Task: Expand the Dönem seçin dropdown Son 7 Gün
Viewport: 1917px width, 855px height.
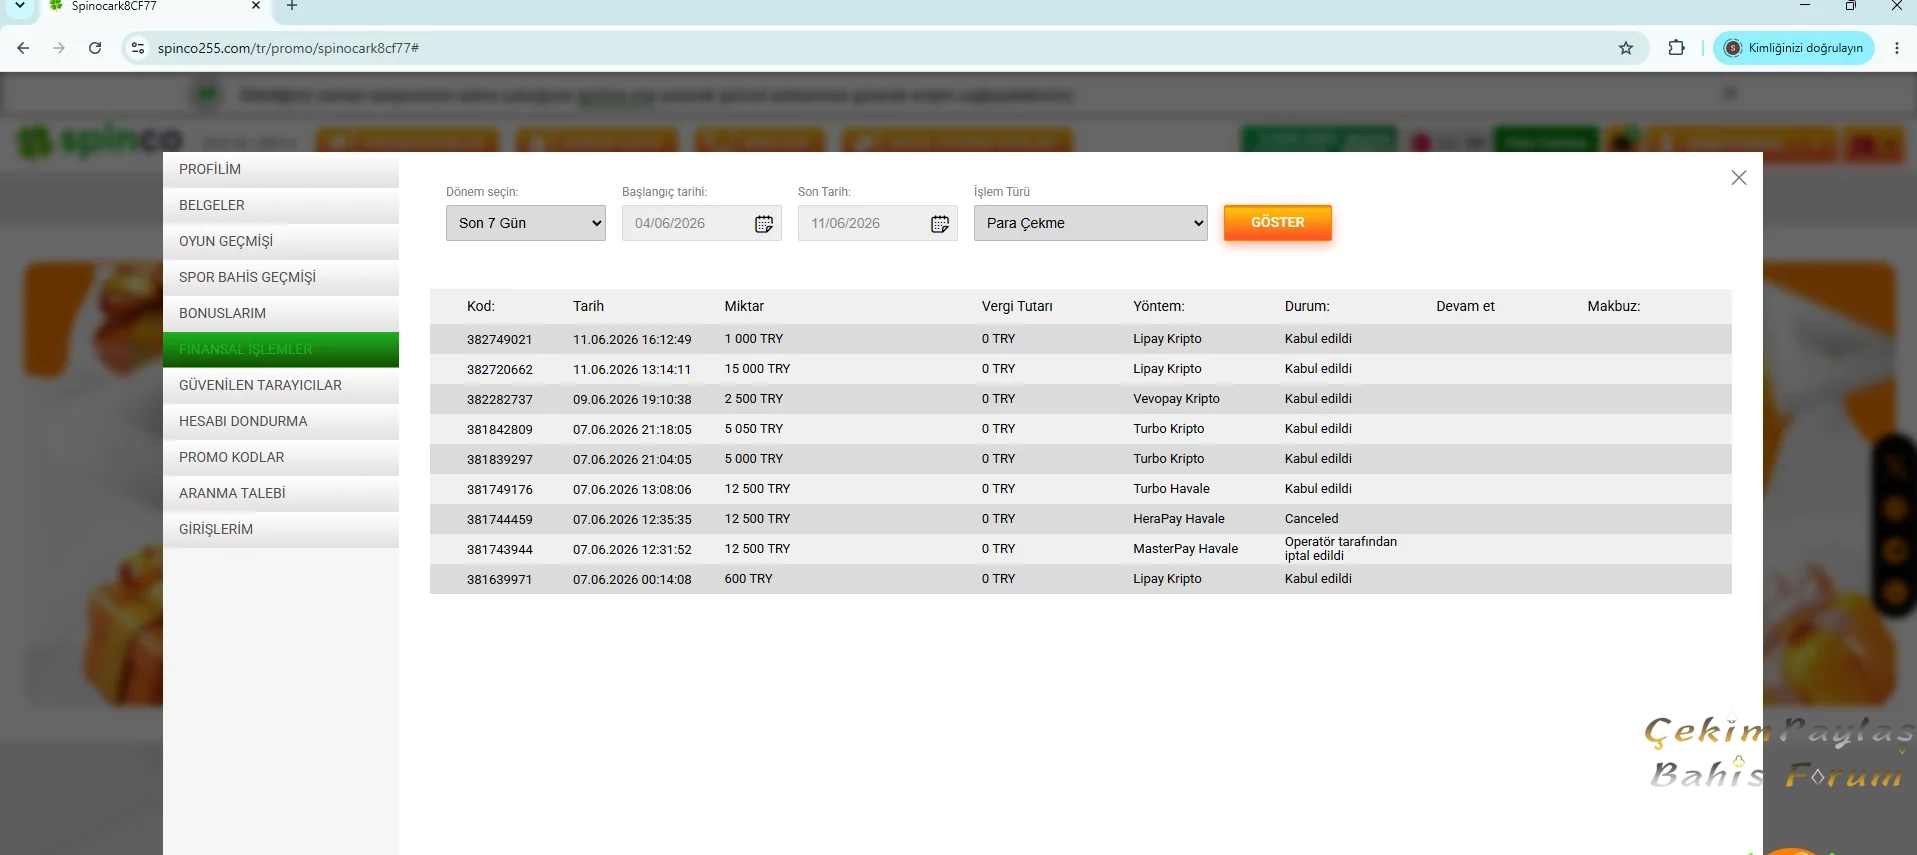Action: tap(526, 223)
